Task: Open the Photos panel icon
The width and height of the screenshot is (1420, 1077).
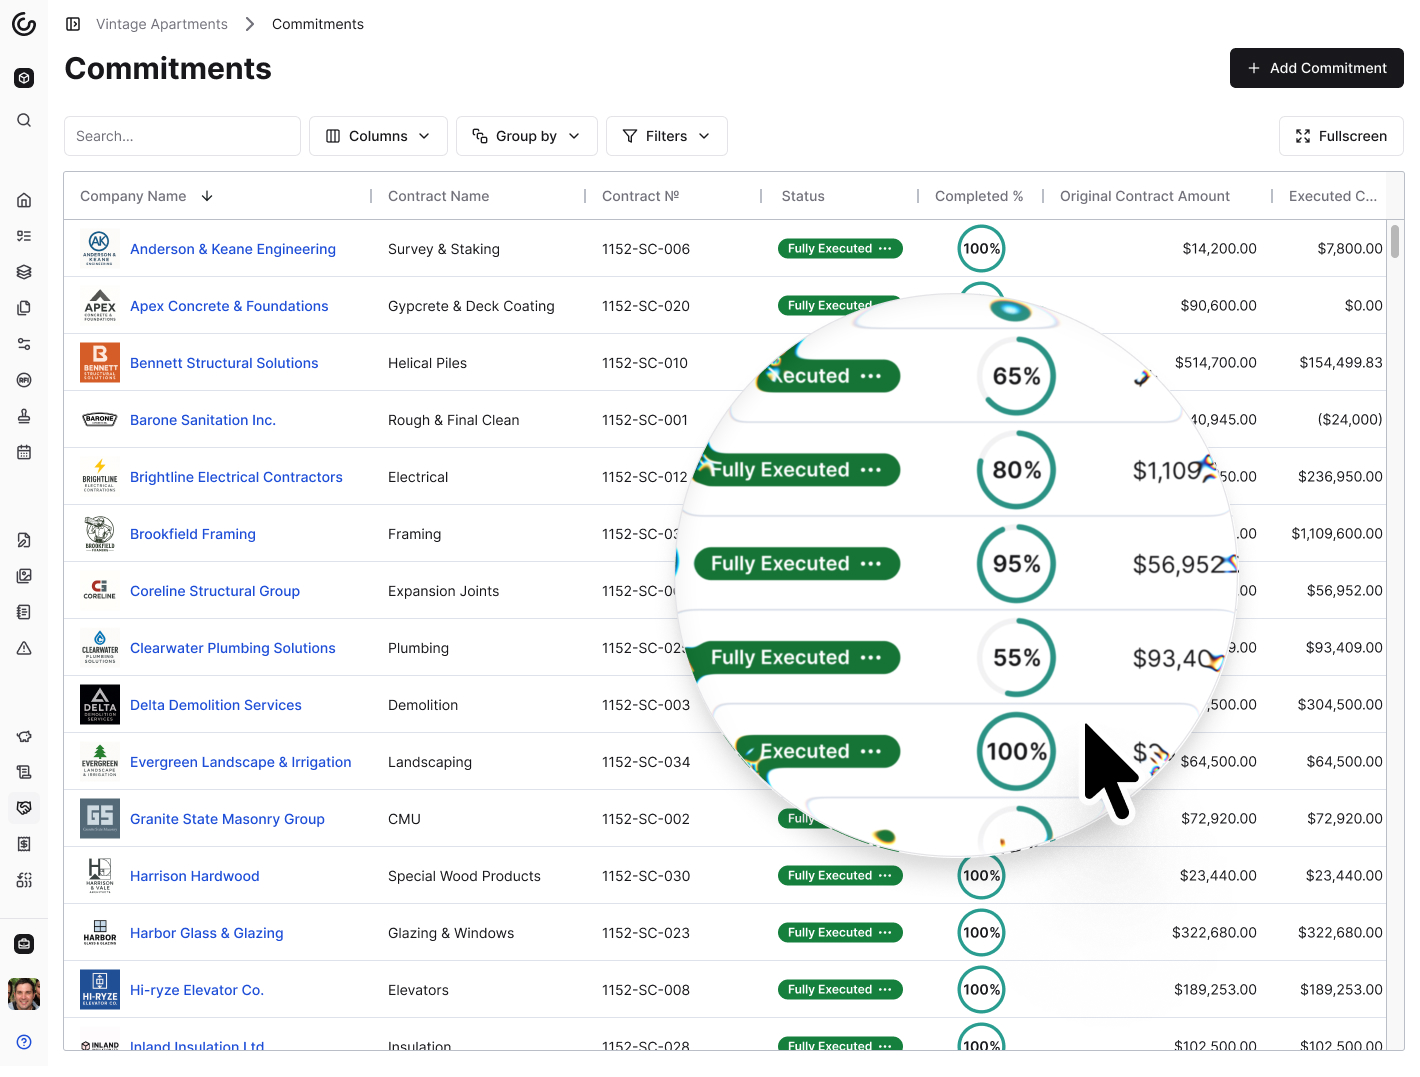Action: (x=24, y=575)
